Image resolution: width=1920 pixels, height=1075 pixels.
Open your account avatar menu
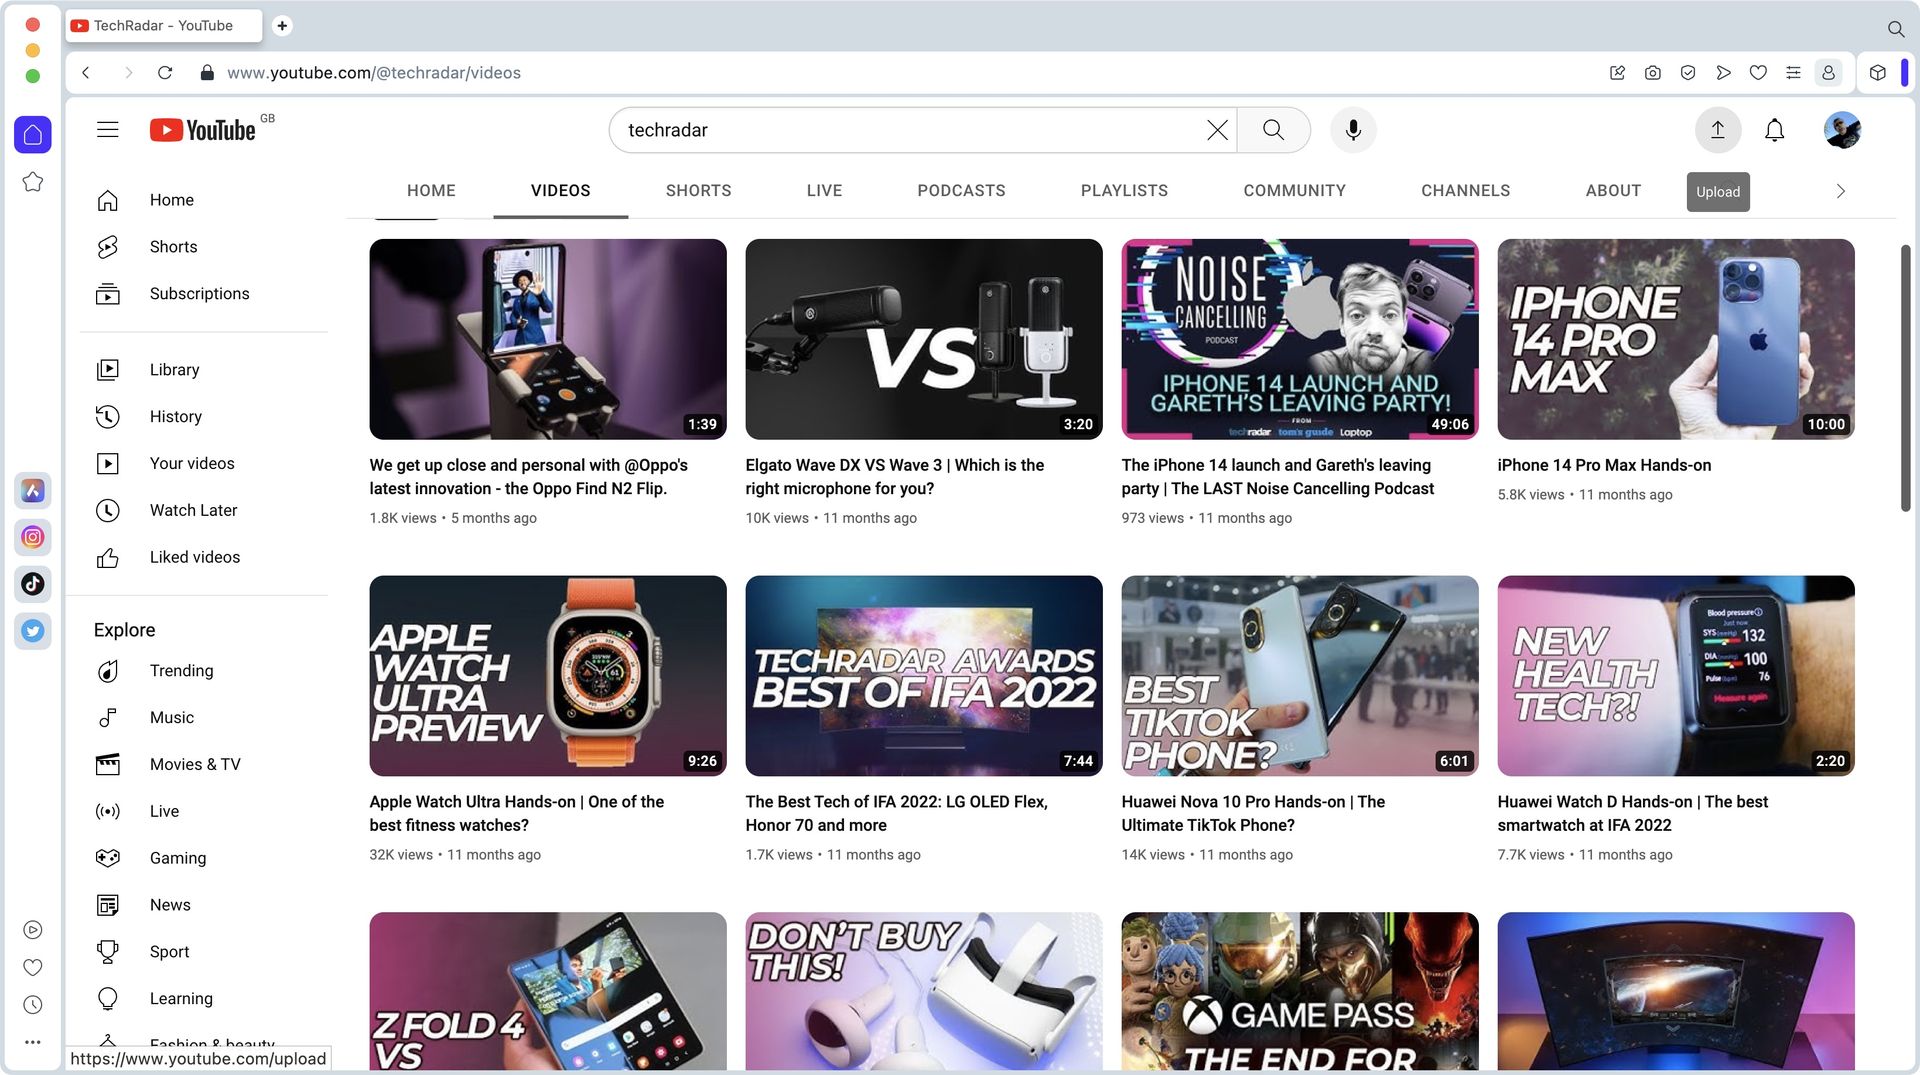click(x=1841, y=130)
